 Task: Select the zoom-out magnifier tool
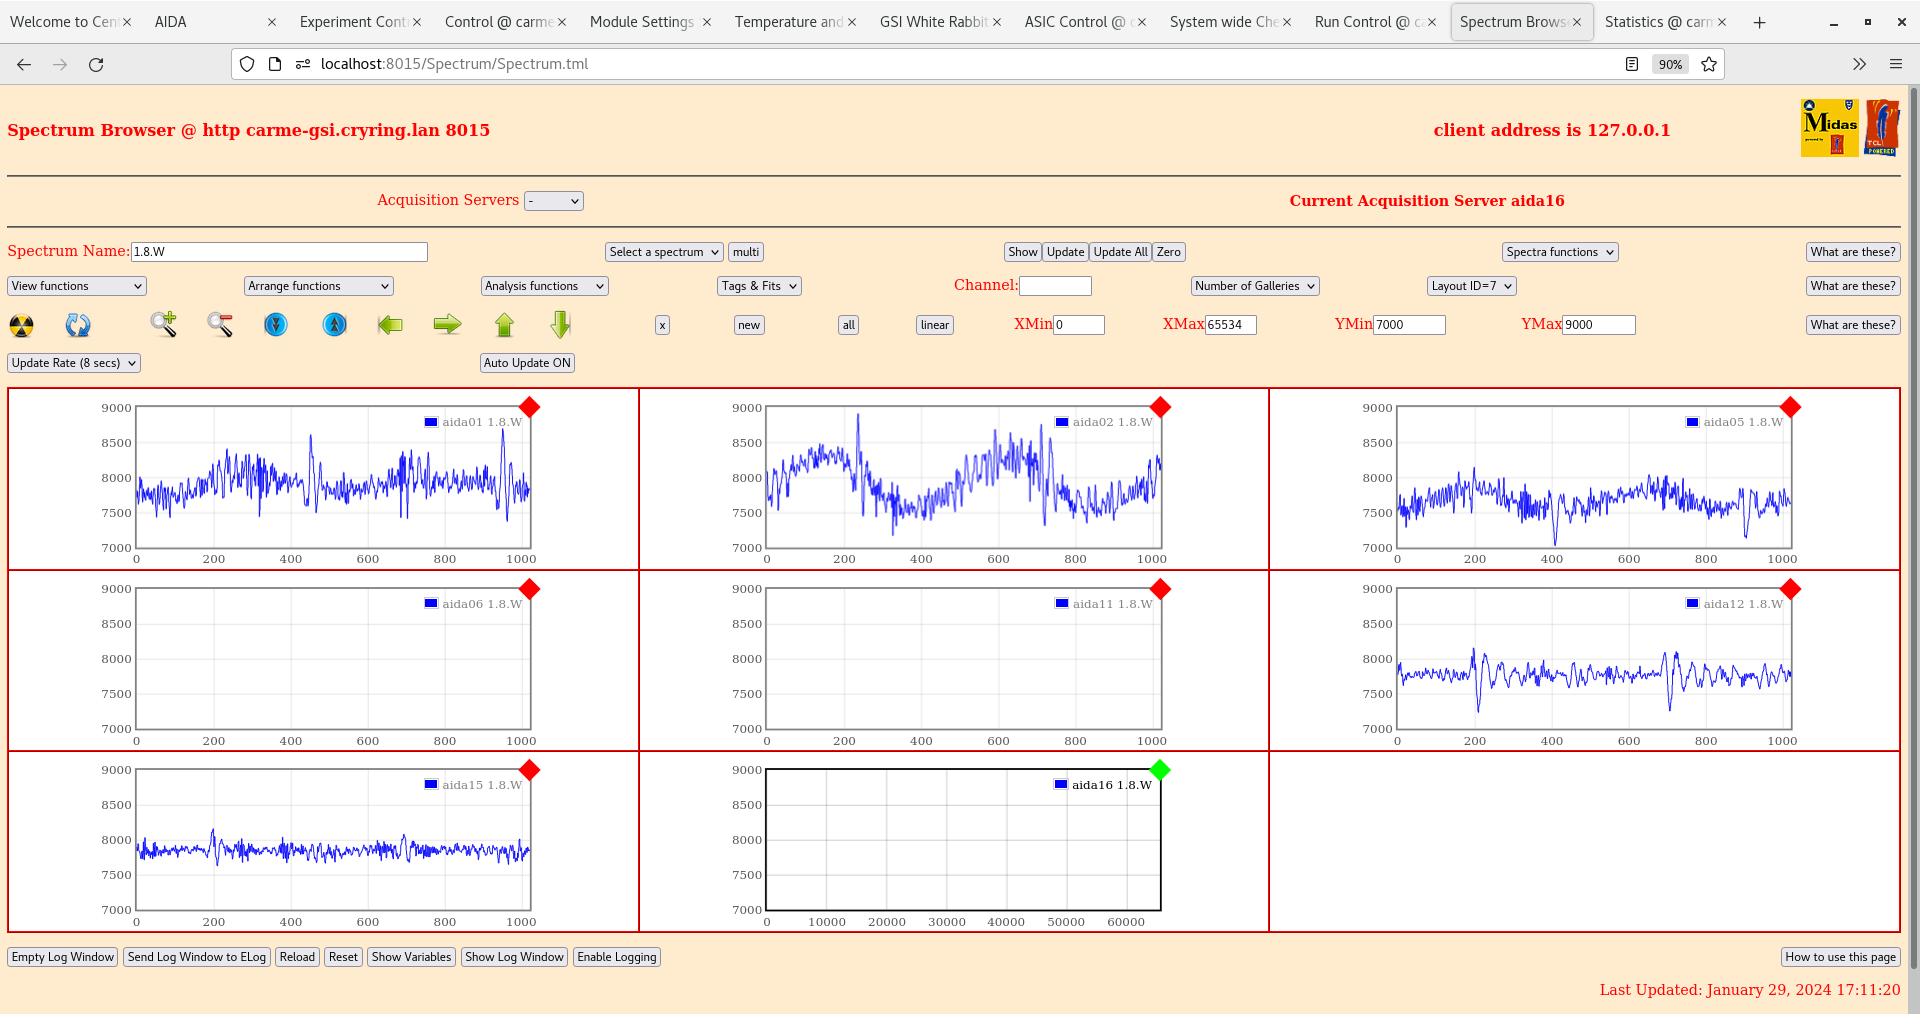220,325
